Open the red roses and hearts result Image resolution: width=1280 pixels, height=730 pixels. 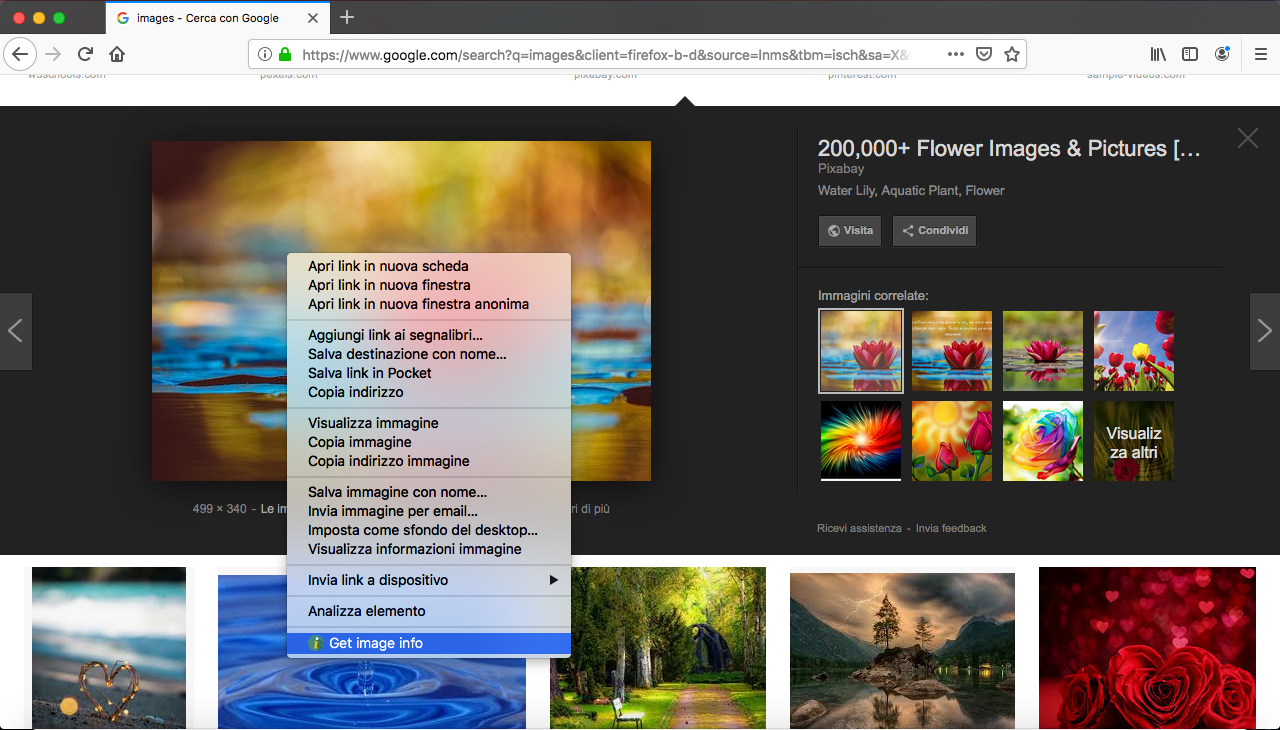coord(1147,648)
